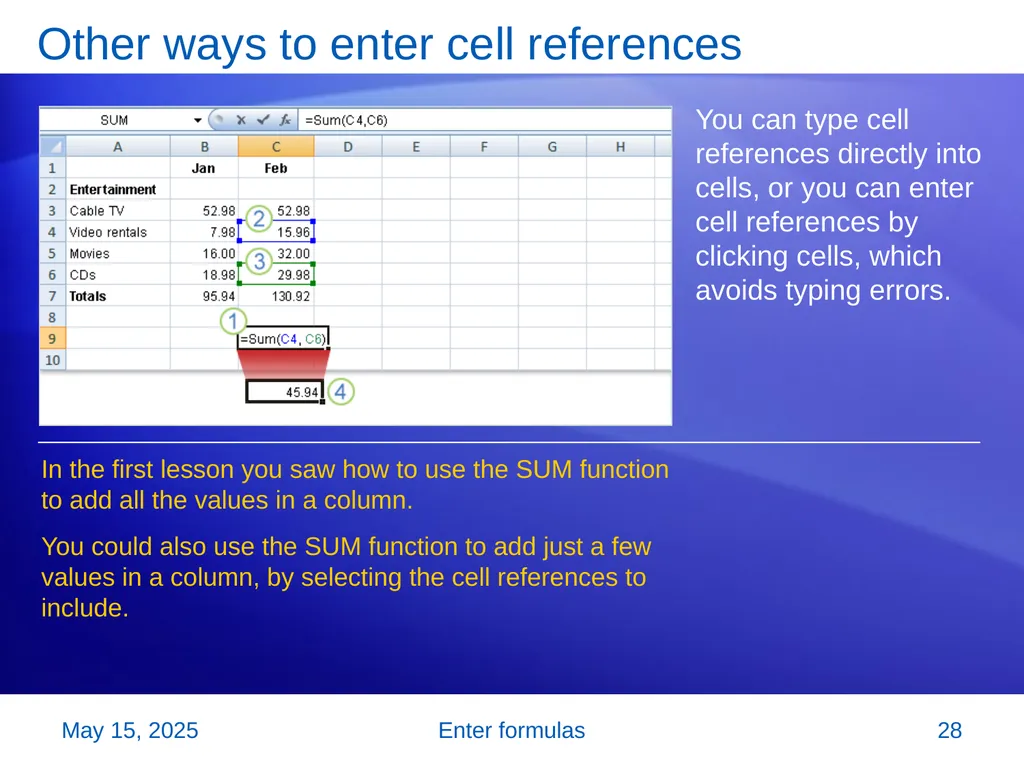
Task: Select column F header
Action: pyautogui.click(x=484, y=147)
